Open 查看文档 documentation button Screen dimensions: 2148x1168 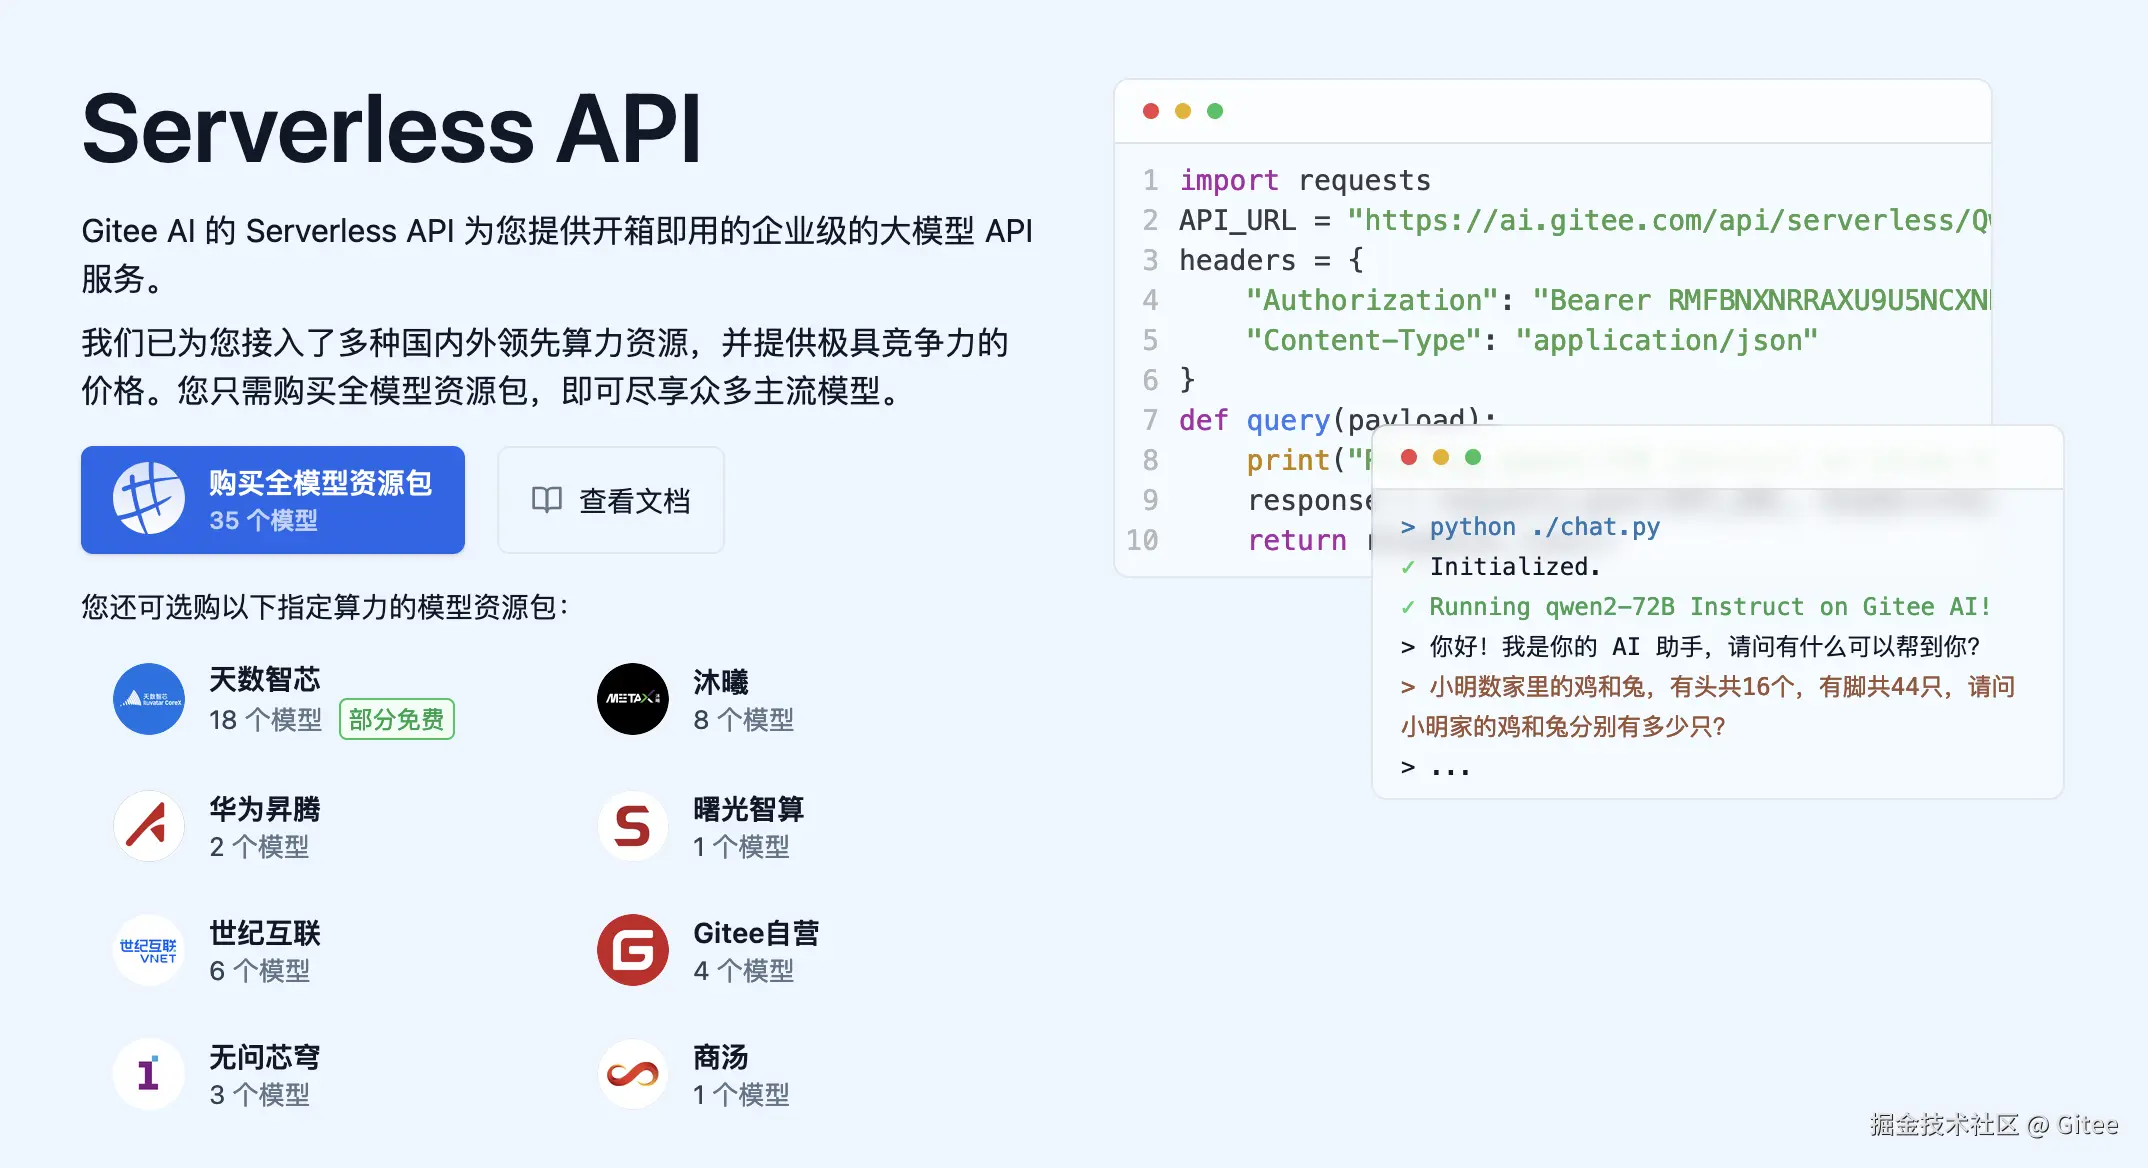pyautogui.click(x=611, y=500)
